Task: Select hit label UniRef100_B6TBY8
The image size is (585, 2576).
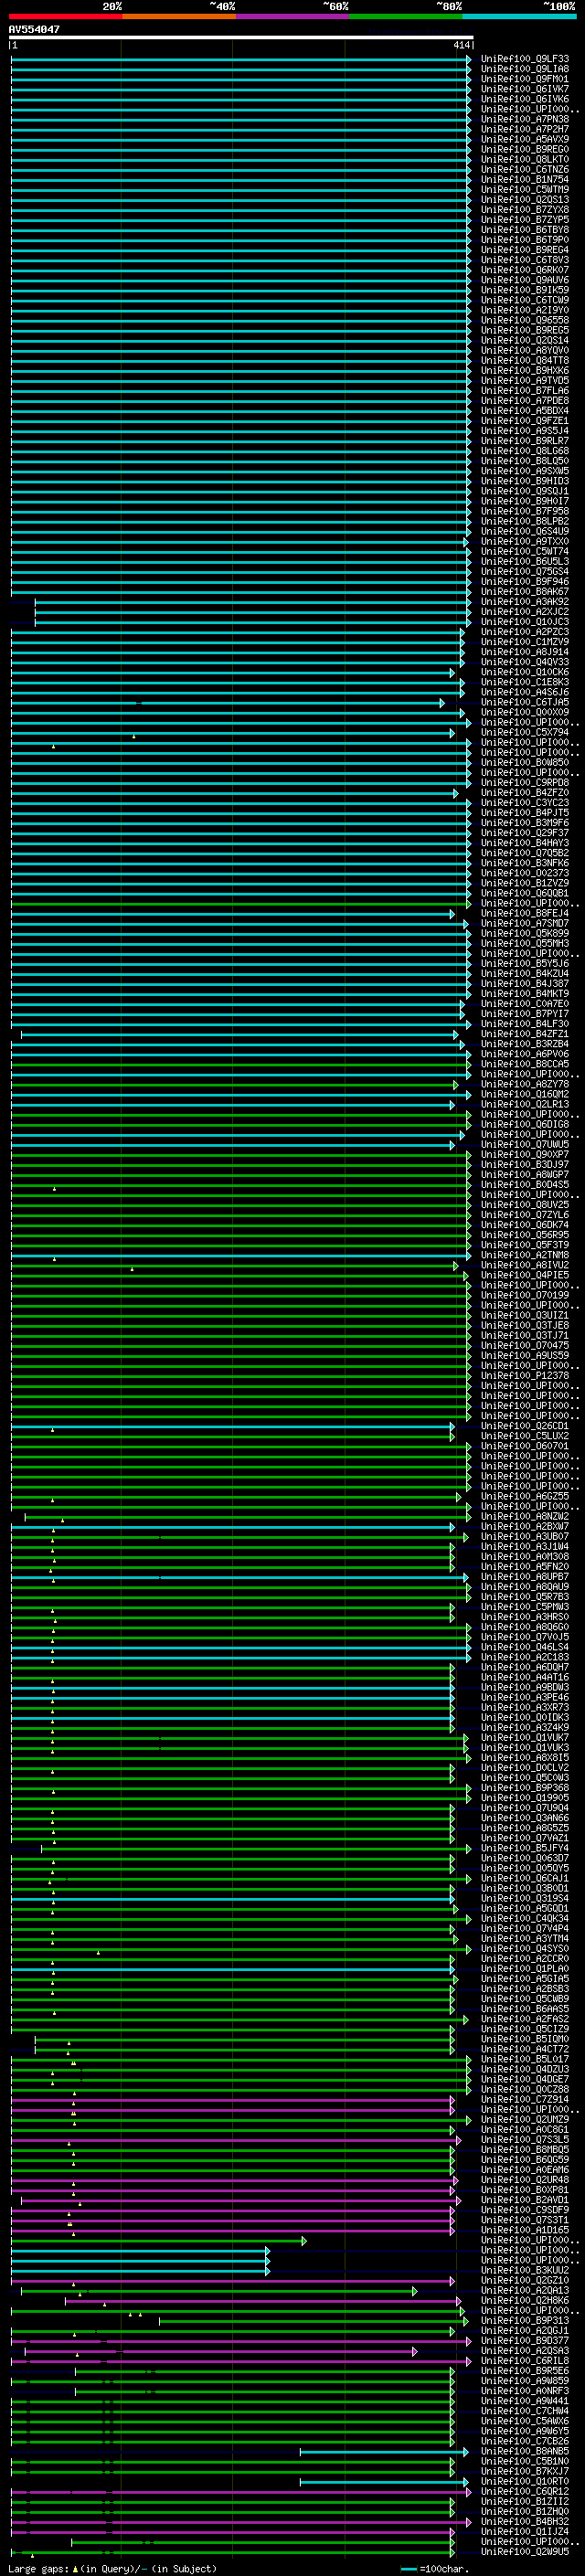Action: [x=524, y=230]
